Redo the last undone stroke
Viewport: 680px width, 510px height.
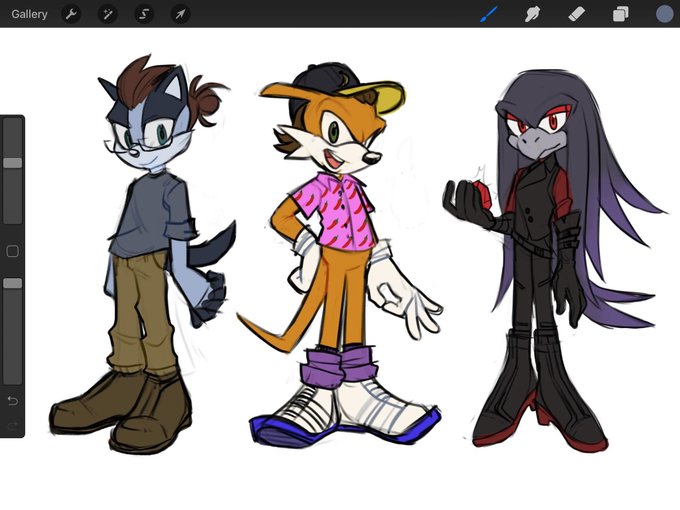[13, 425]
